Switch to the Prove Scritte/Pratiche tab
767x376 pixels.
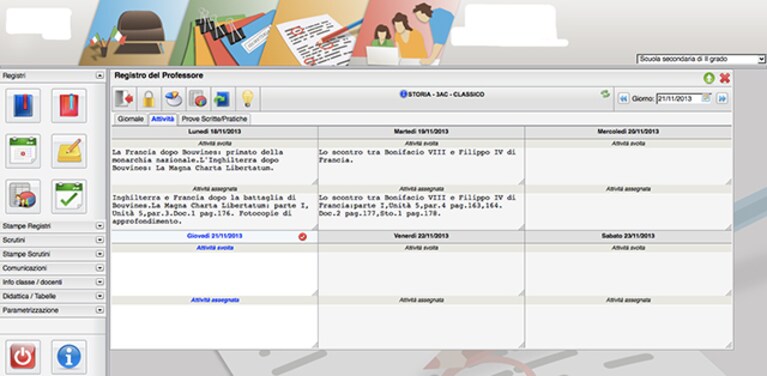[x=215, y=119]
